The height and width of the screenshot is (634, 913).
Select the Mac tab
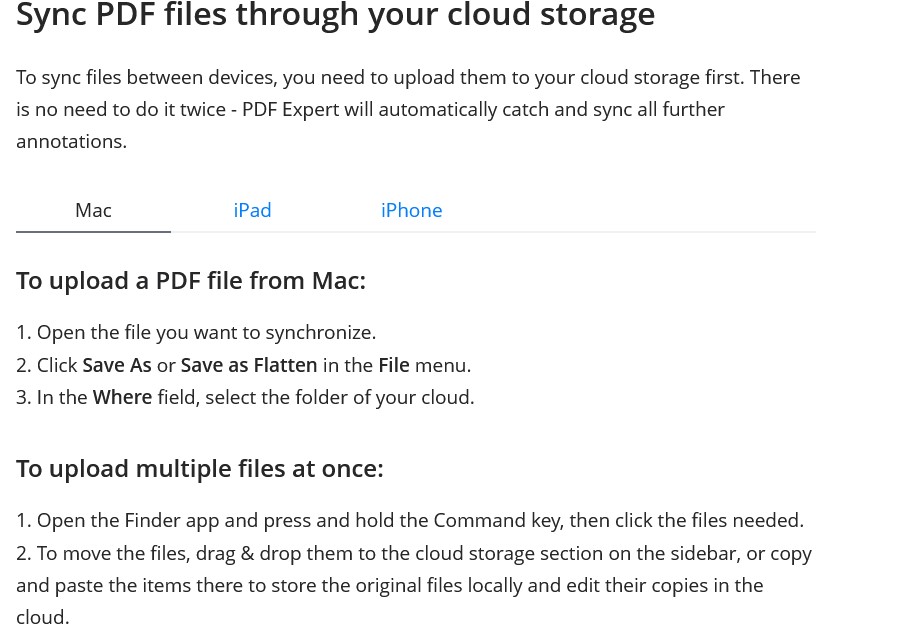click(93, 210)
